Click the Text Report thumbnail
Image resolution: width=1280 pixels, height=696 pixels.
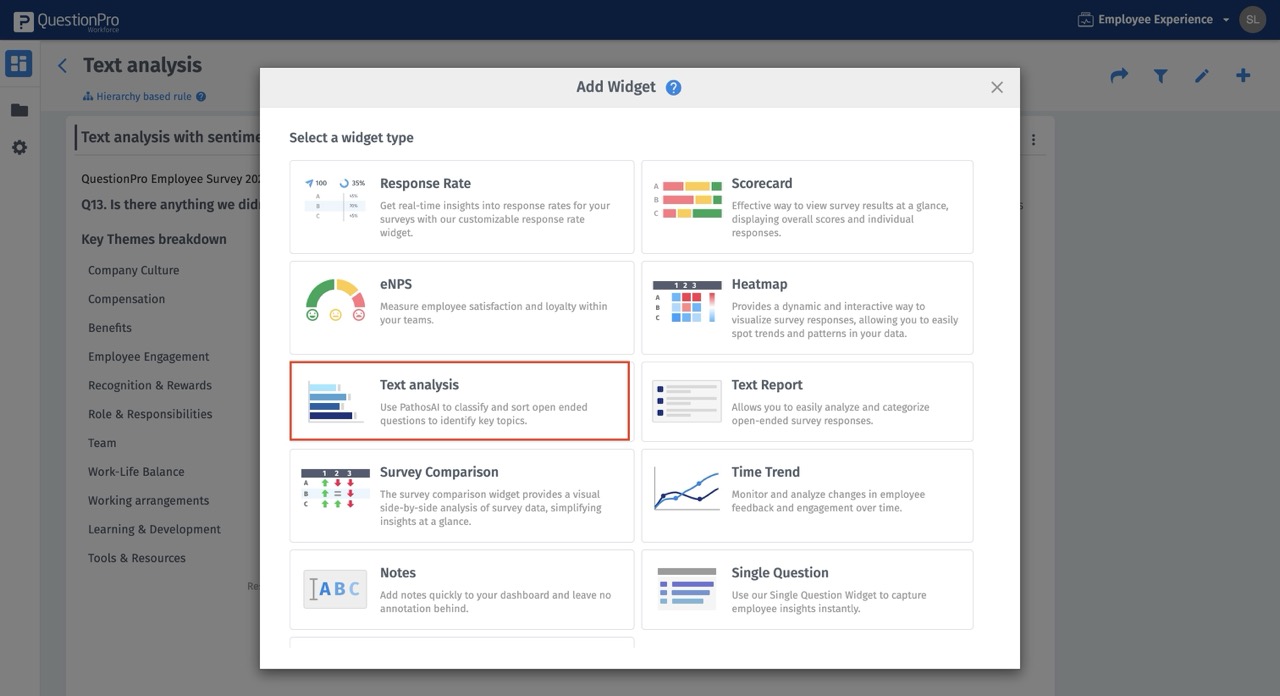tap(686, 401)
